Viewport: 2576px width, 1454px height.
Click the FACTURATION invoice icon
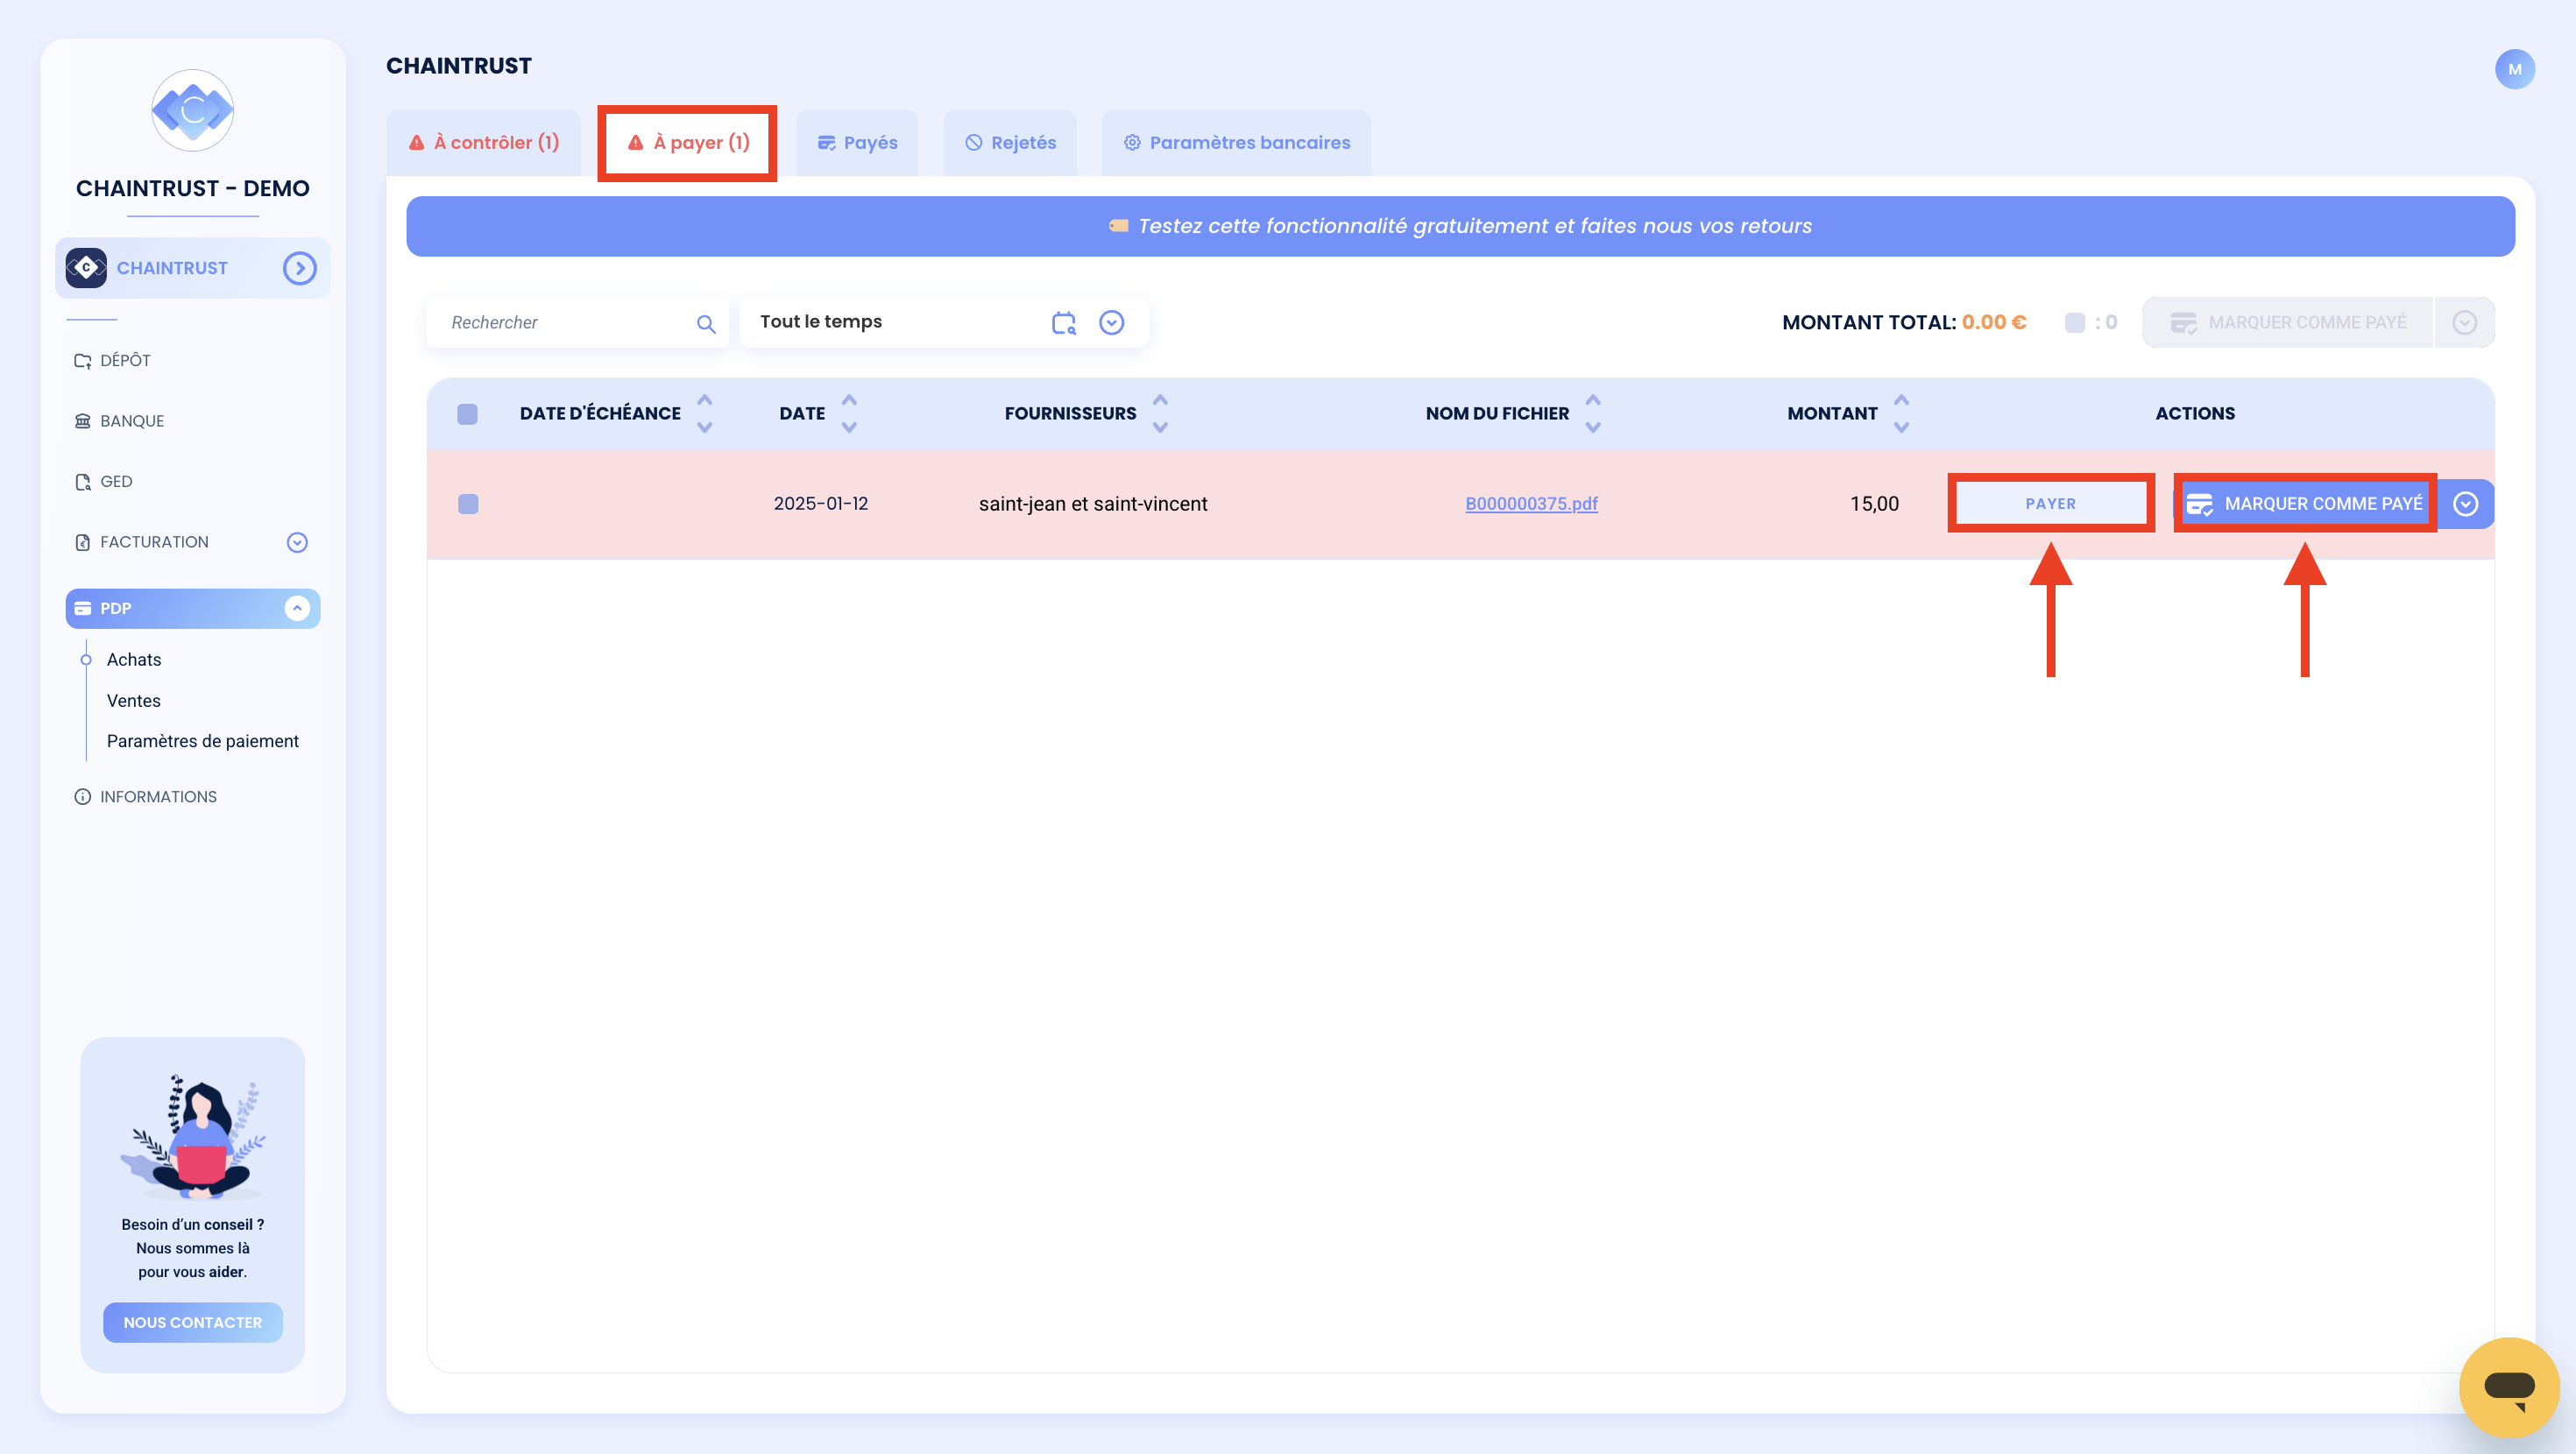coord(83,542)
